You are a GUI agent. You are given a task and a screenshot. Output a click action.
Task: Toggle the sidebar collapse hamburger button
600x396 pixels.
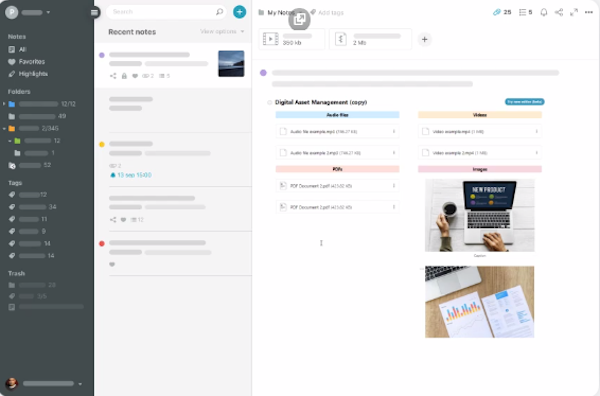coord(95,13)
